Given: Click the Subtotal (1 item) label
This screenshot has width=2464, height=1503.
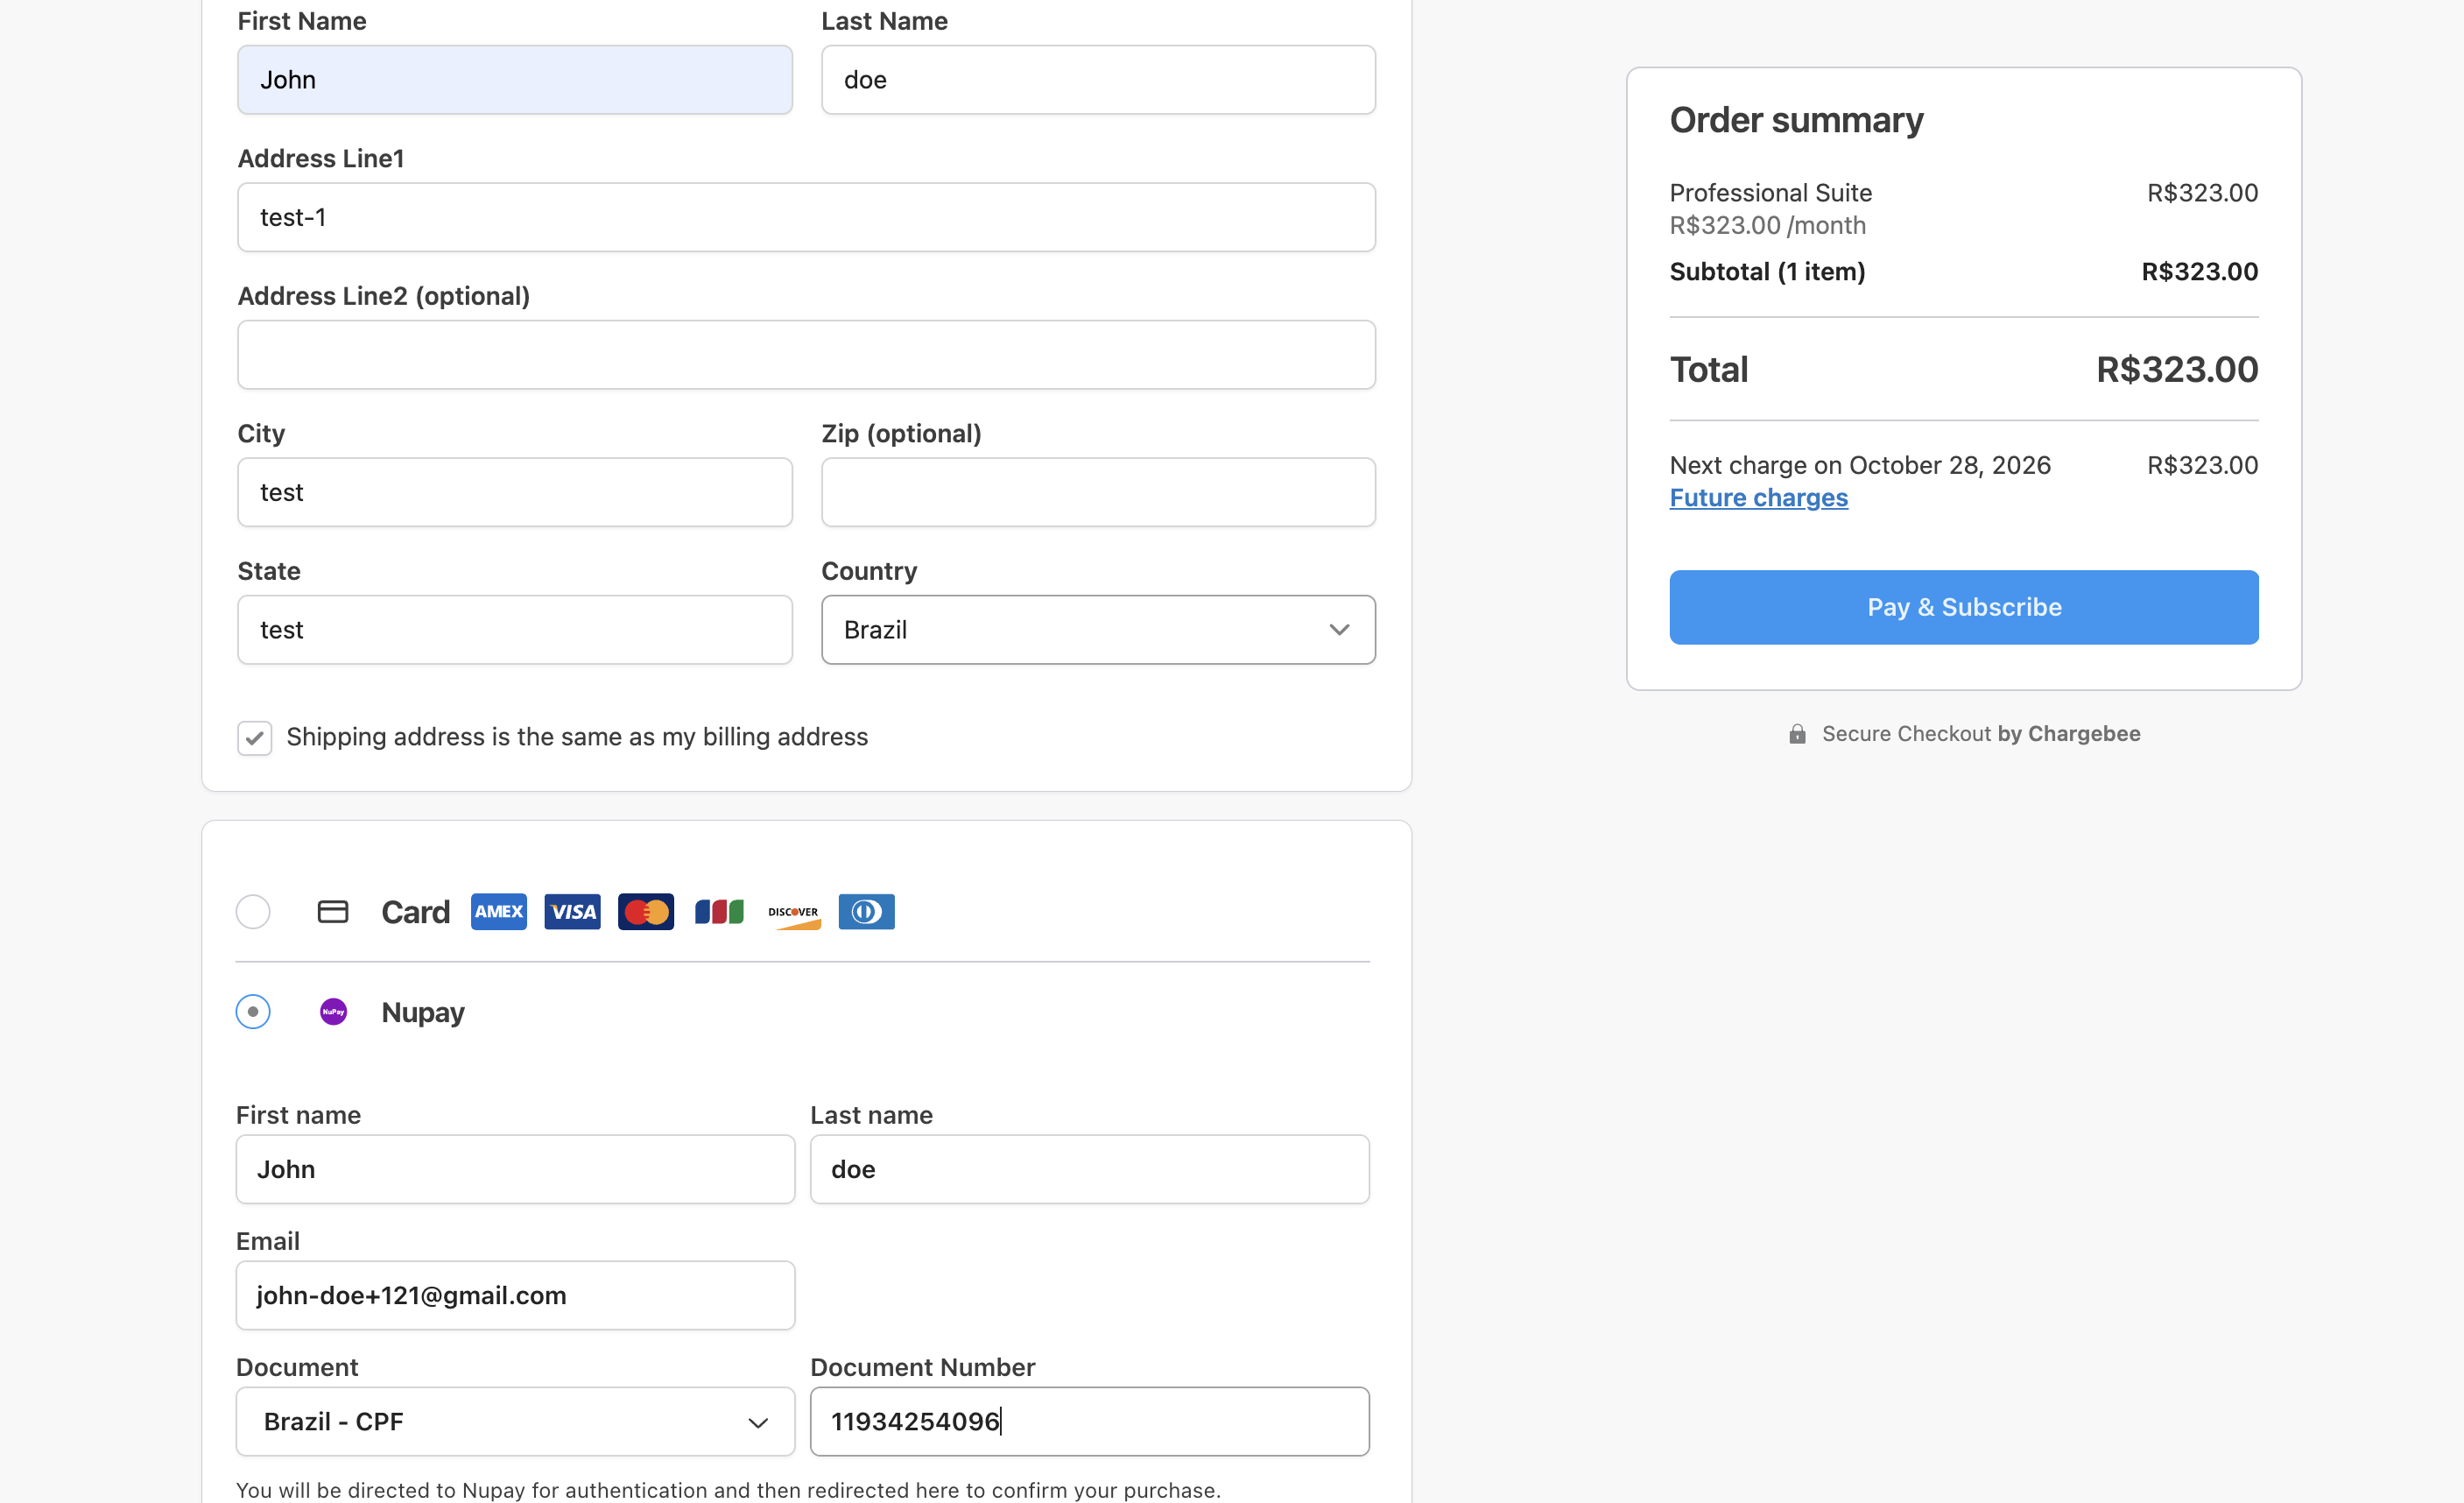Looking at the screenshot, I should coord(1767,272).
